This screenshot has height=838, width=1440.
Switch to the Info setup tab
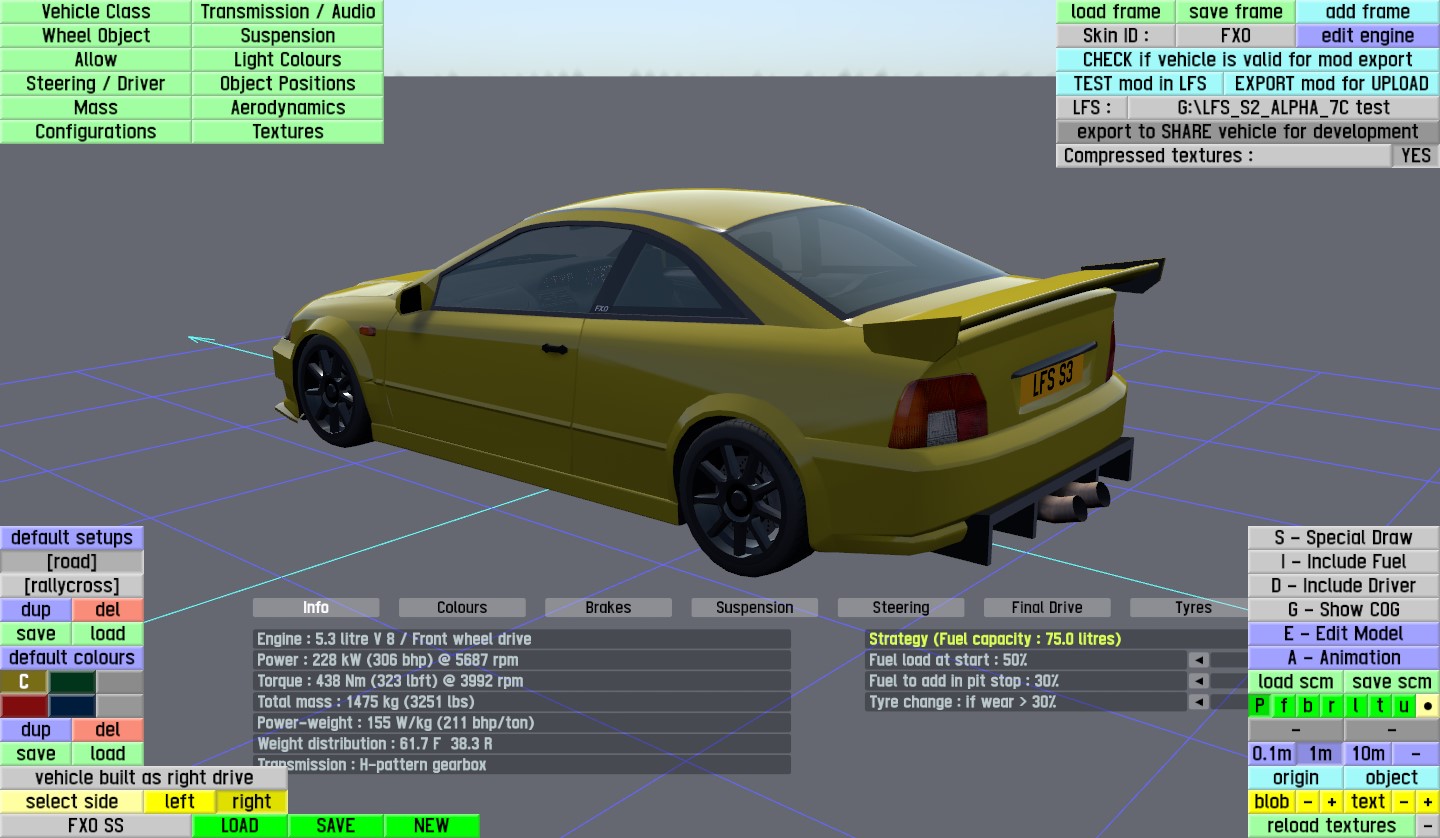(x=316, y=608)
